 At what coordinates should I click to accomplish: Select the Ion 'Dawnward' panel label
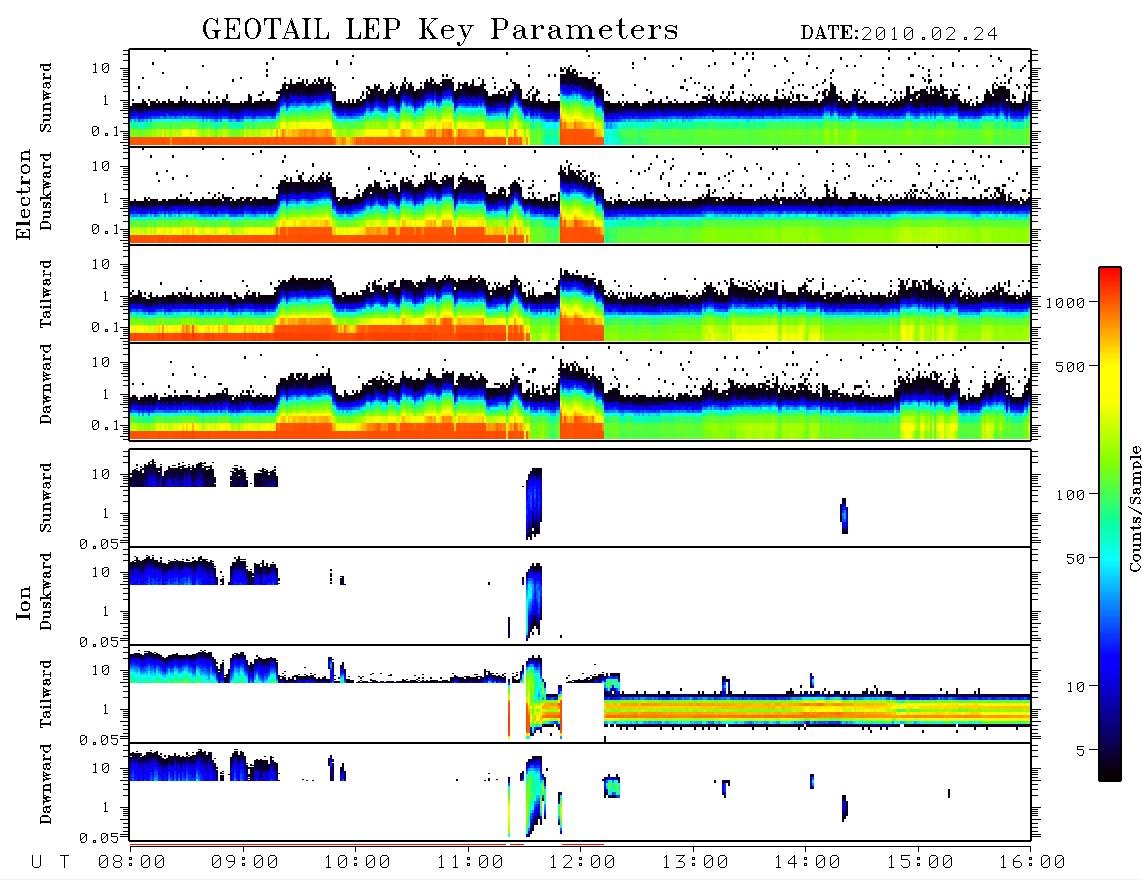46,784
